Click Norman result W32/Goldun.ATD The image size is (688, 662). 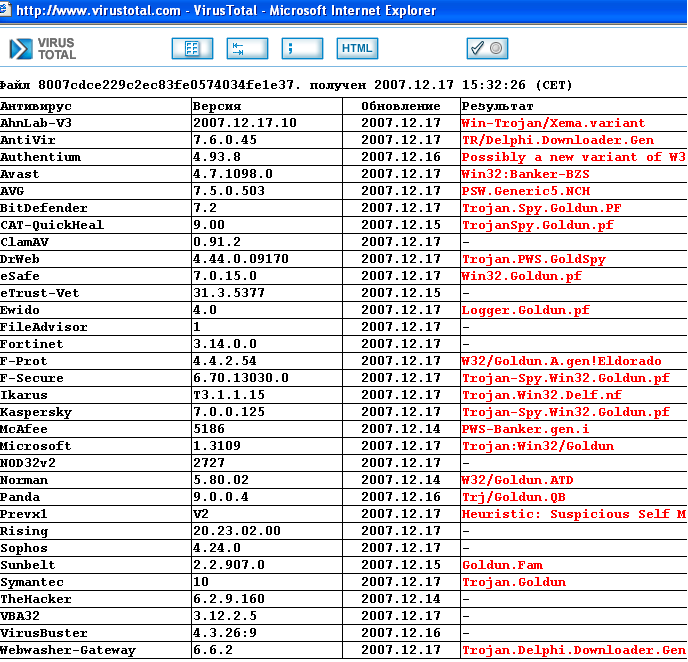pos(517,480)
